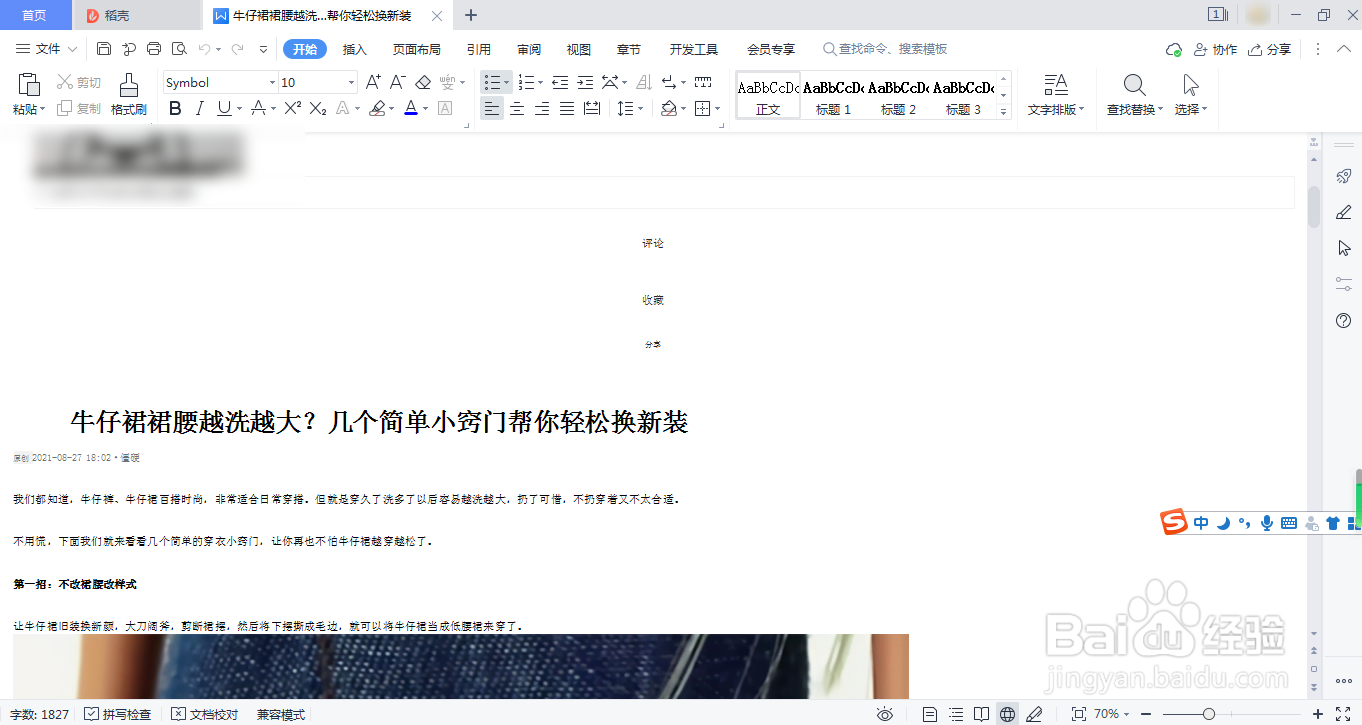Apply subscript X₂ formatting

tap(318, 108)
